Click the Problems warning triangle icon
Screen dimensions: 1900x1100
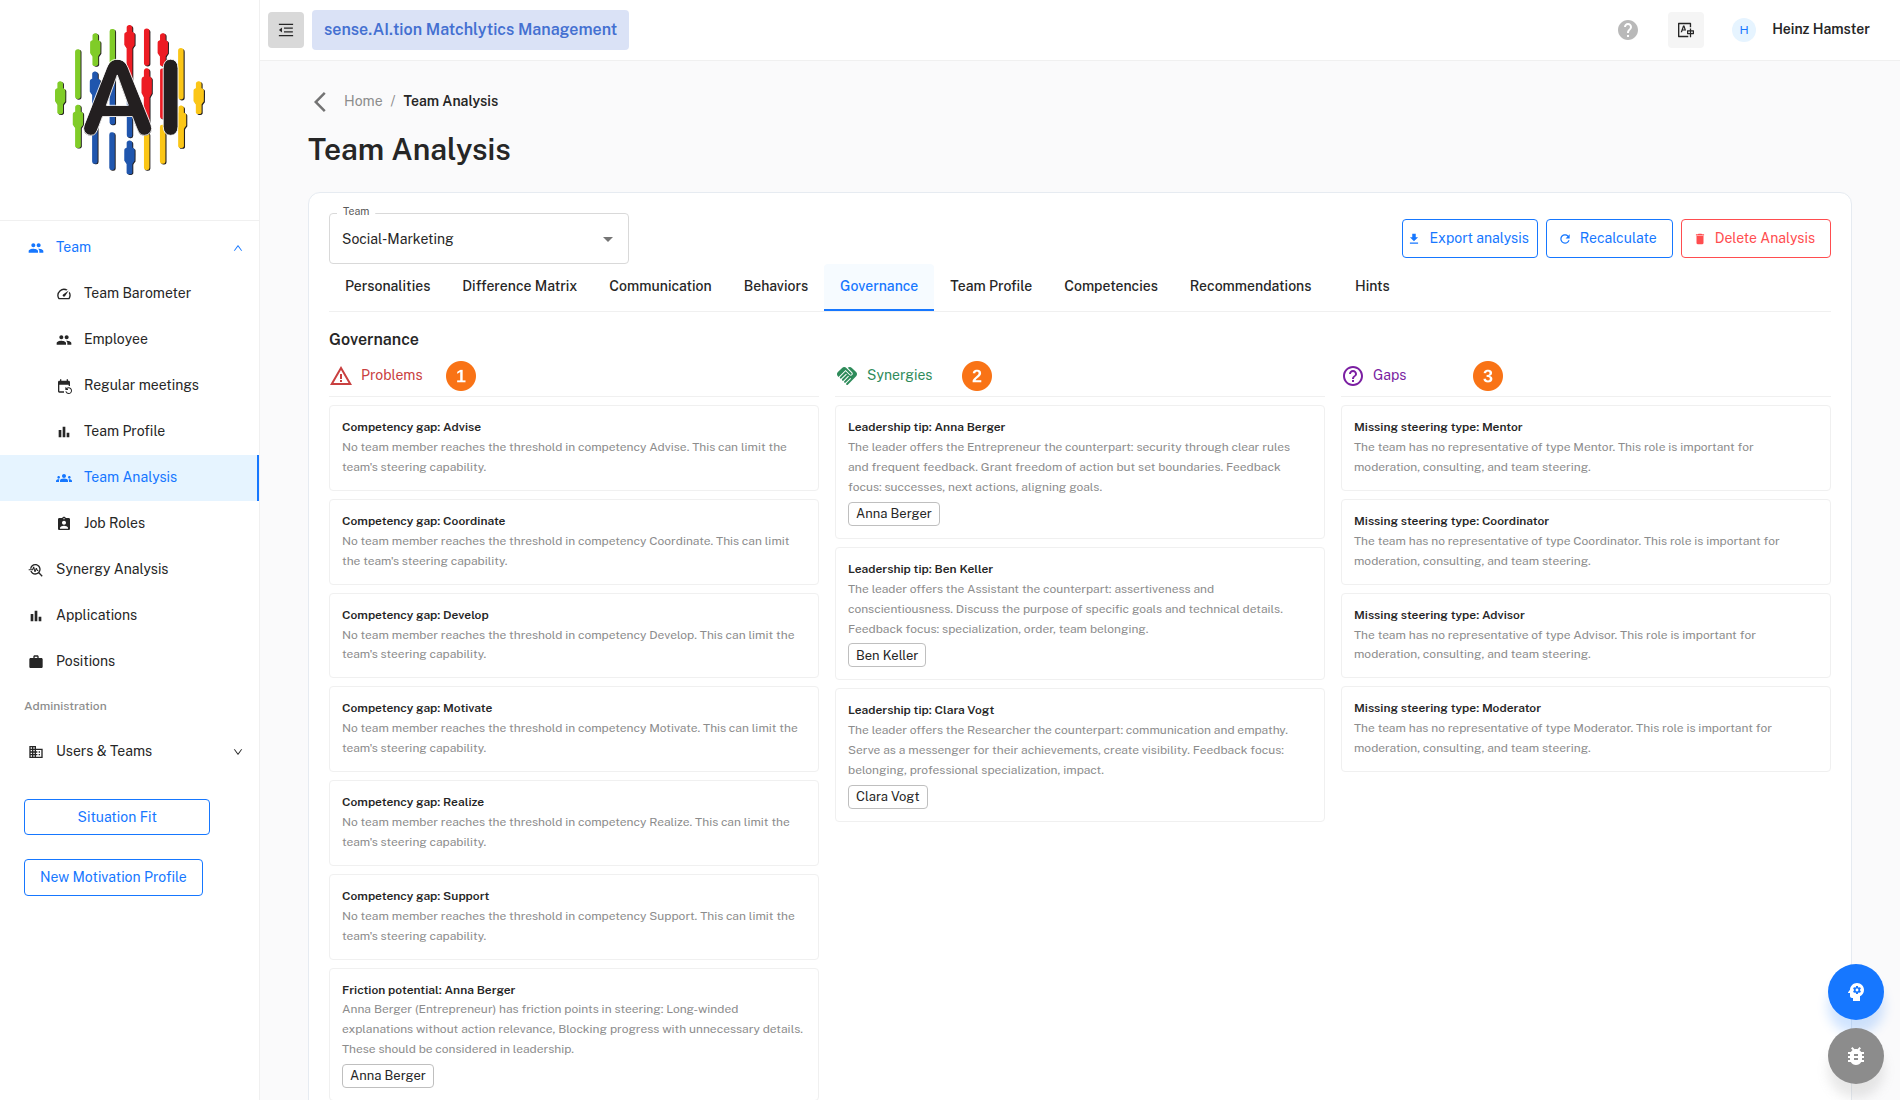341,376
